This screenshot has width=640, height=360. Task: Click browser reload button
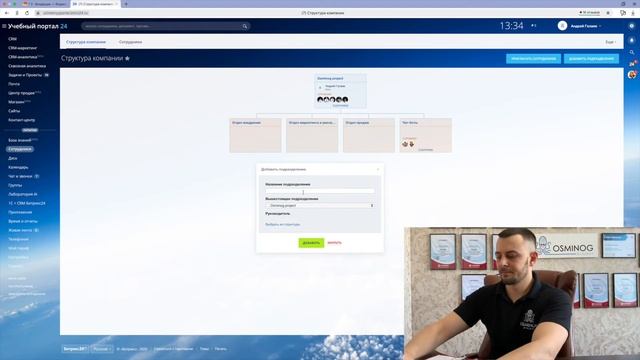27,13
